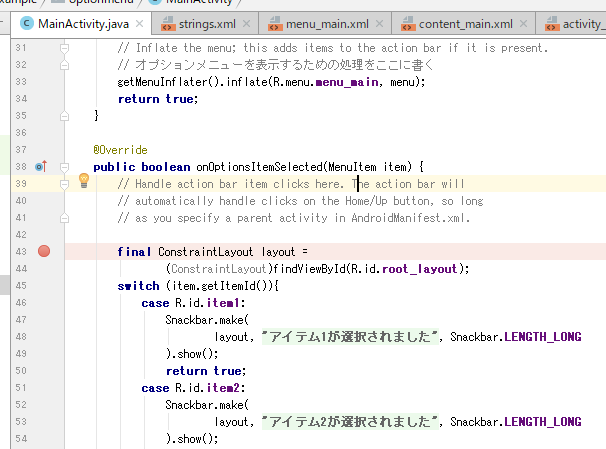Click the item1 case label
Viewport: 606px width, 449px height.
point(223,303)
